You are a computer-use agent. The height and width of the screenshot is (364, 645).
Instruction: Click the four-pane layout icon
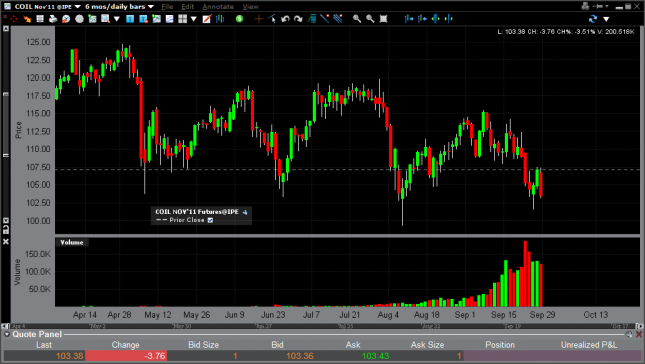183,19
